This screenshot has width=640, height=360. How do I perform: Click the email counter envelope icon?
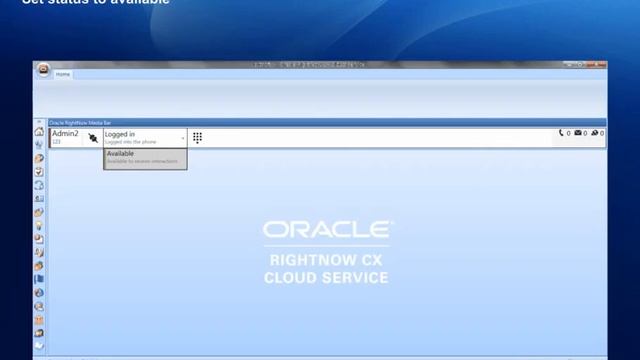click(x=578, y=133)
